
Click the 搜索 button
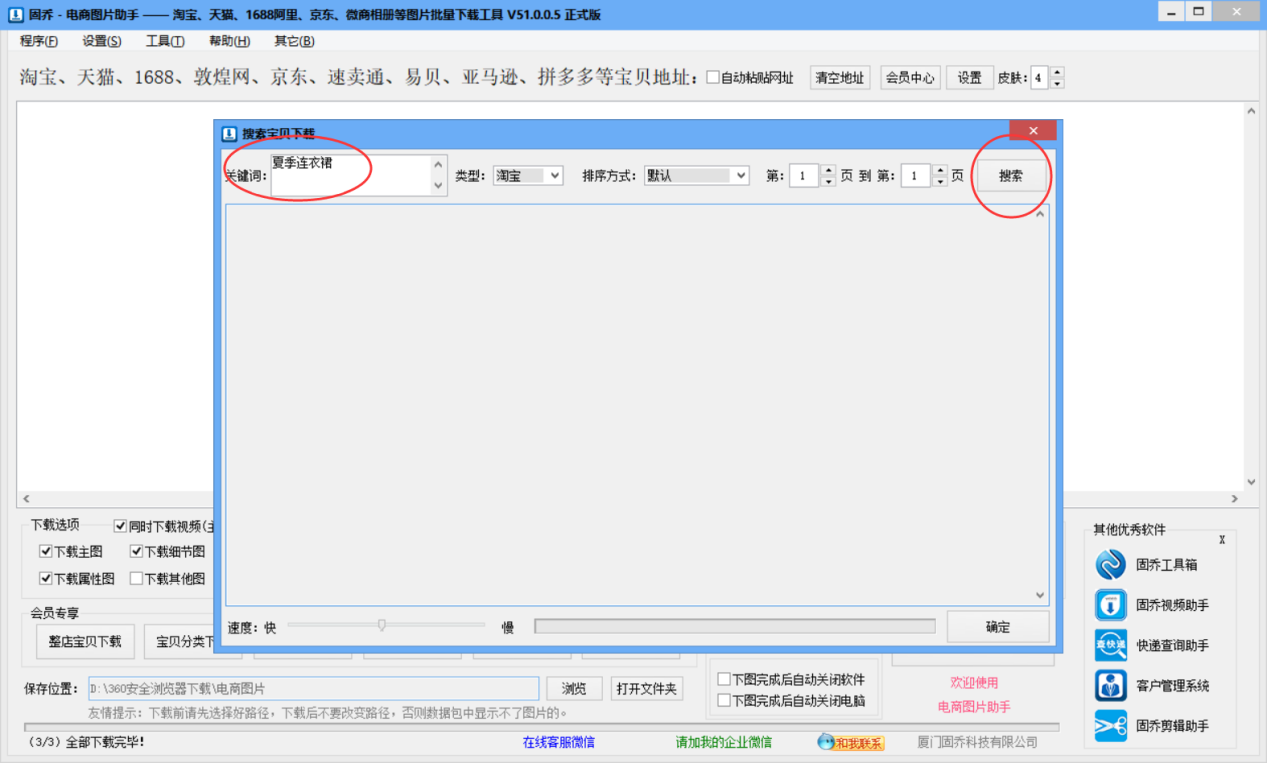[1011, 176]
